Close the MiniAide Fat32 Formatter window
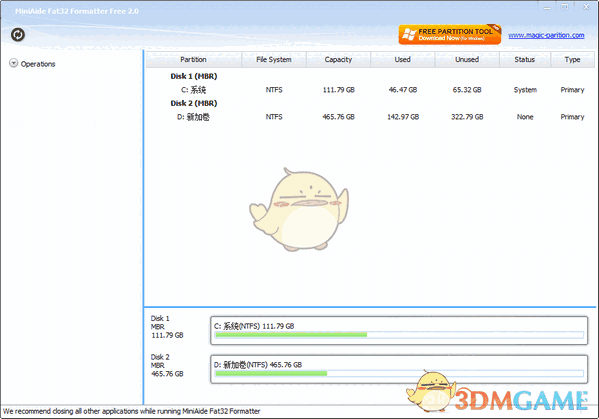This screenshot has height=419, width=599. (586, 7)
